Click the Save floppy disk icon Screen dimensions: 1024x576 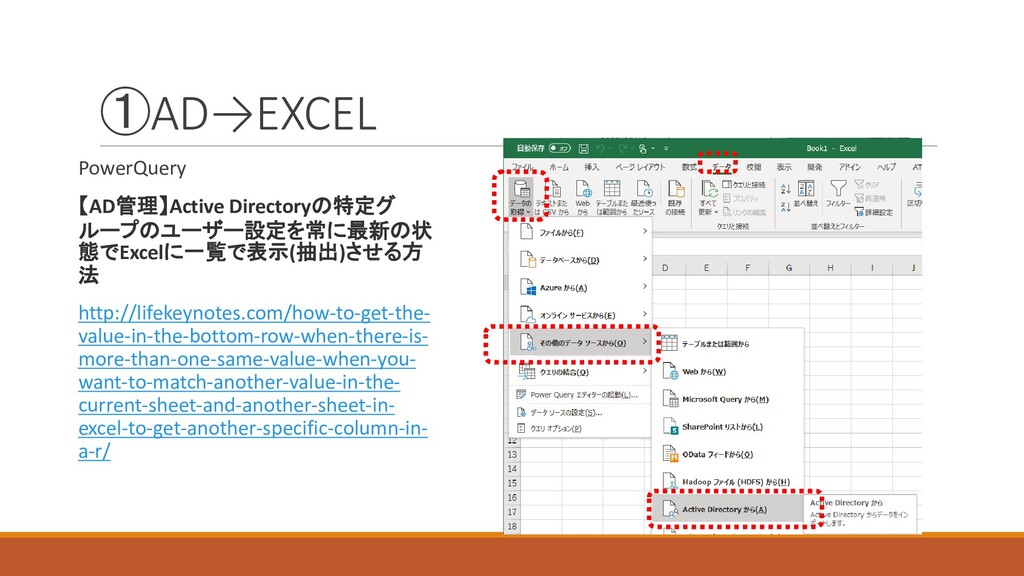pyautogui.click(x=584, y=148)
